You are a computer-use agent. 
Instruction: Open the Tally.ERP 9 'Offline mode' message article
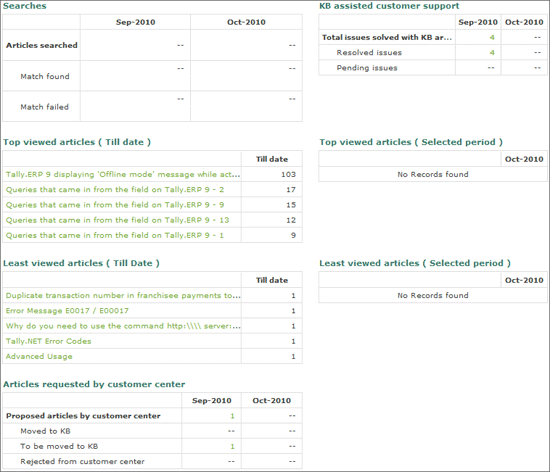123,174
